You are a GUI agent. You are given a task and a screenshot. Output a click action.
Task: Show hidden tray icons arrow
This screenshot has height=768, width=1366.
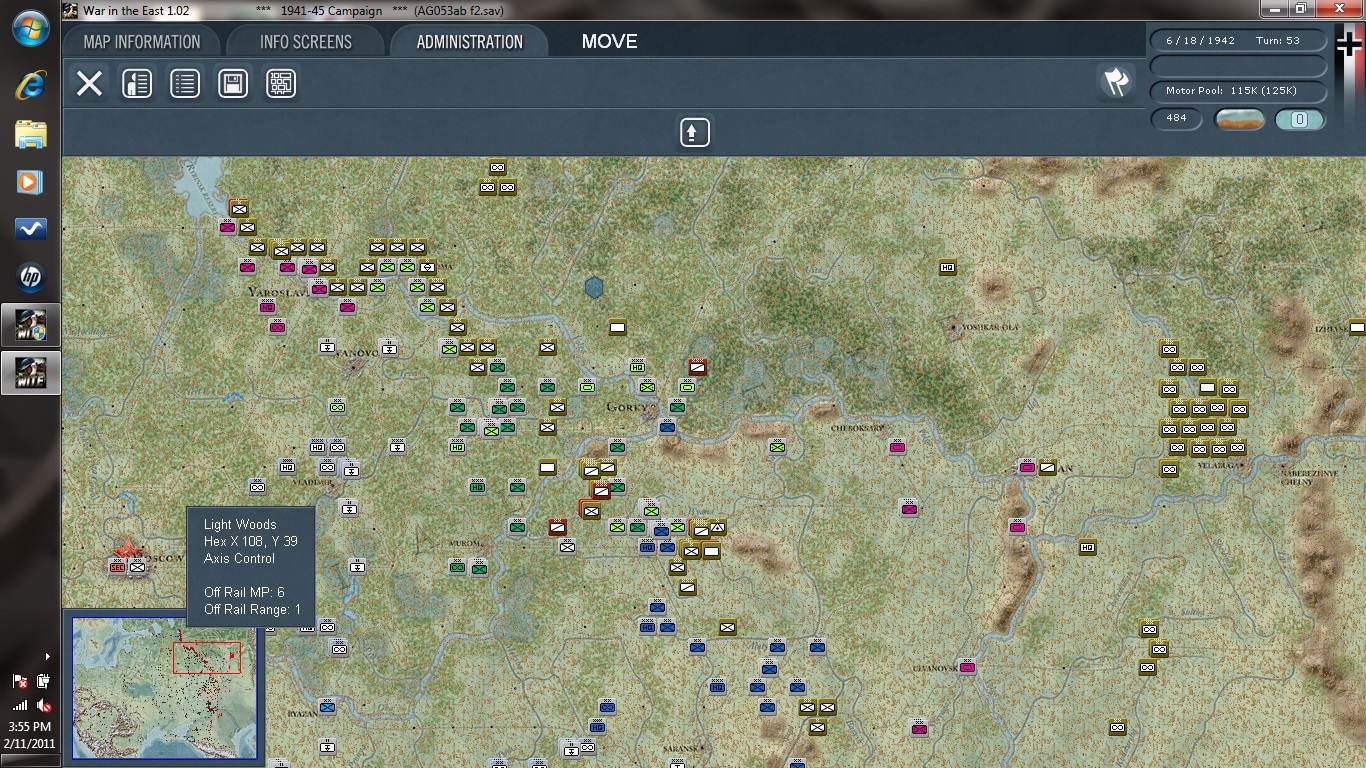click(47, 656)
